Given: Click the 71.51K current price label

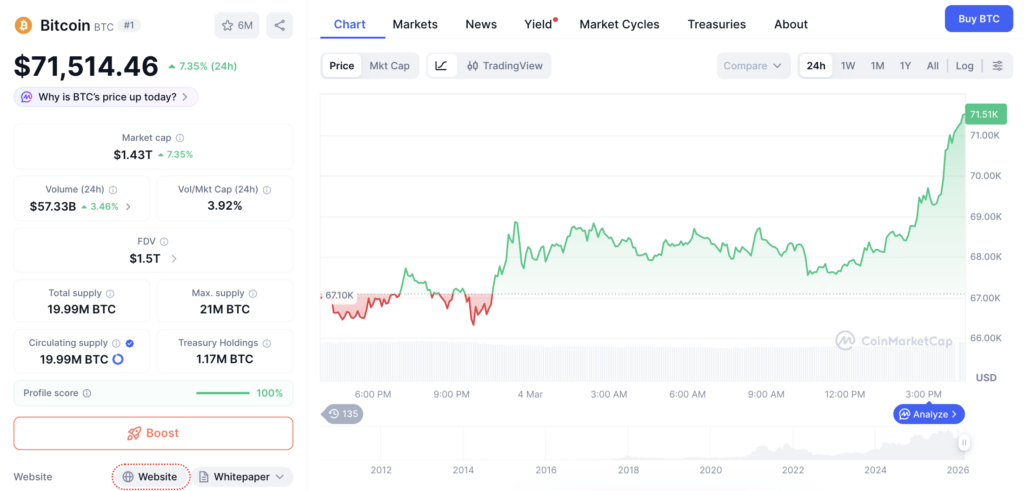Looking at the screenshot, I should (984, 114).
